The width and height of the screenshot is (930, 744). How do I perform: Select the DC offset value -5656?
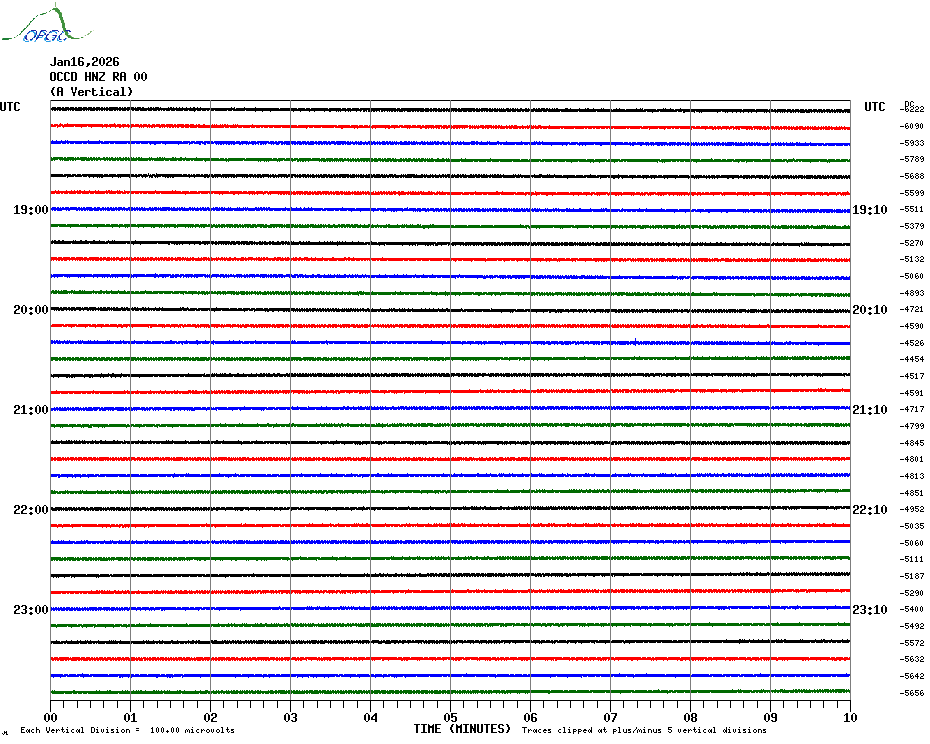(x=912, y=693)
